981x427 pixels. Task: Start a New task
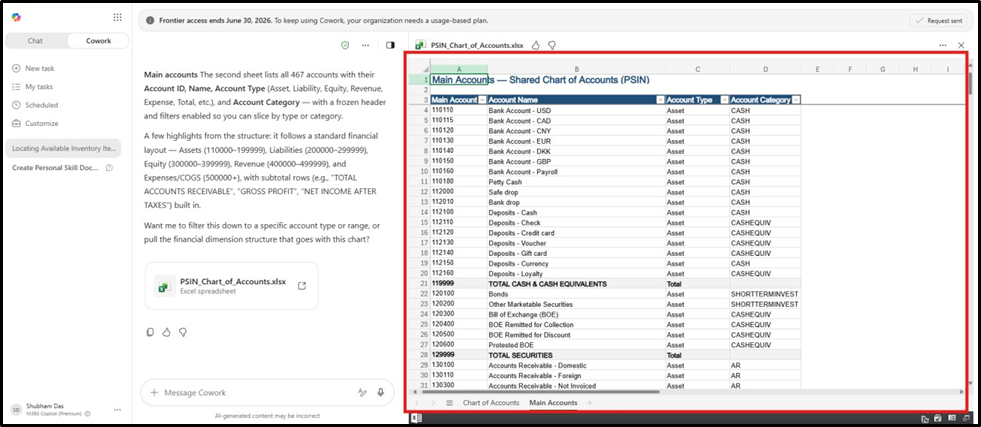coord(34,68)
